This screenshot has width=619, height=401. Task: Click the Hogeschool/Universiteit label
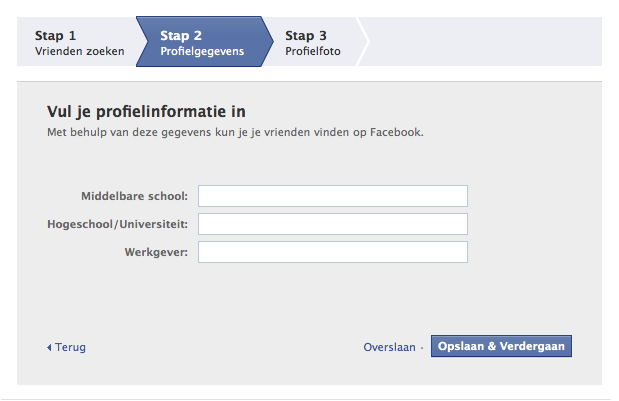[118, 224]
